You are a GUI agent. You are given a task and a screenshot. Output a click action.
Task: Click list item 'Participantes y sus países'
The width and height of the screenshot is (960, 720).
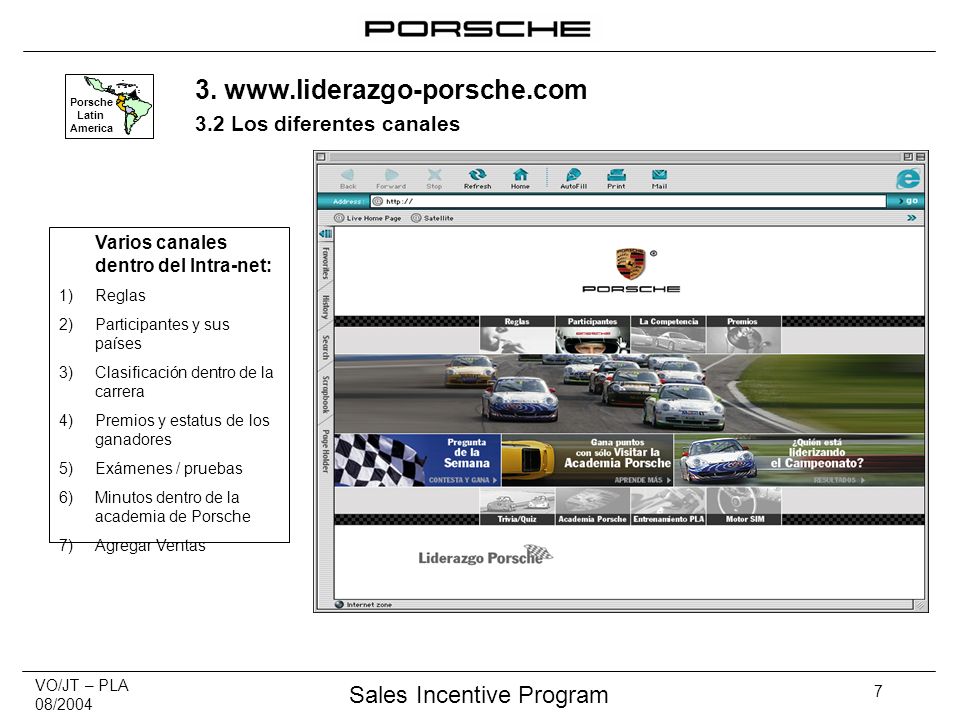click(162, 334)
